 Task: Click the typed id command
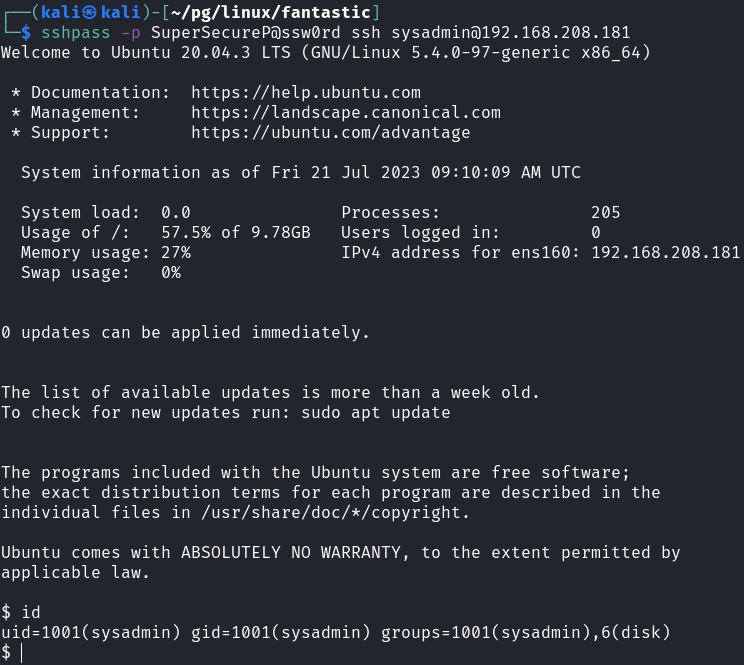[x=30, y=612]
